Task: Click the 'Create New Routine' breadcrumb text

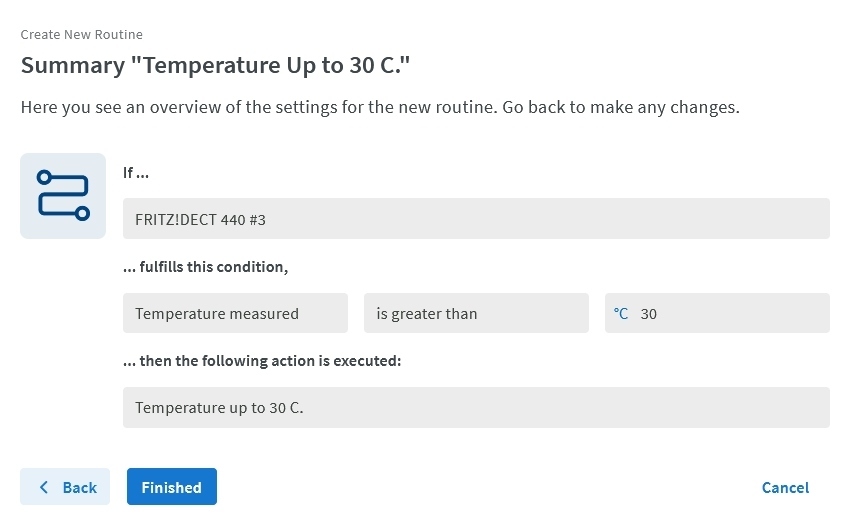Action: click(82, 34)
